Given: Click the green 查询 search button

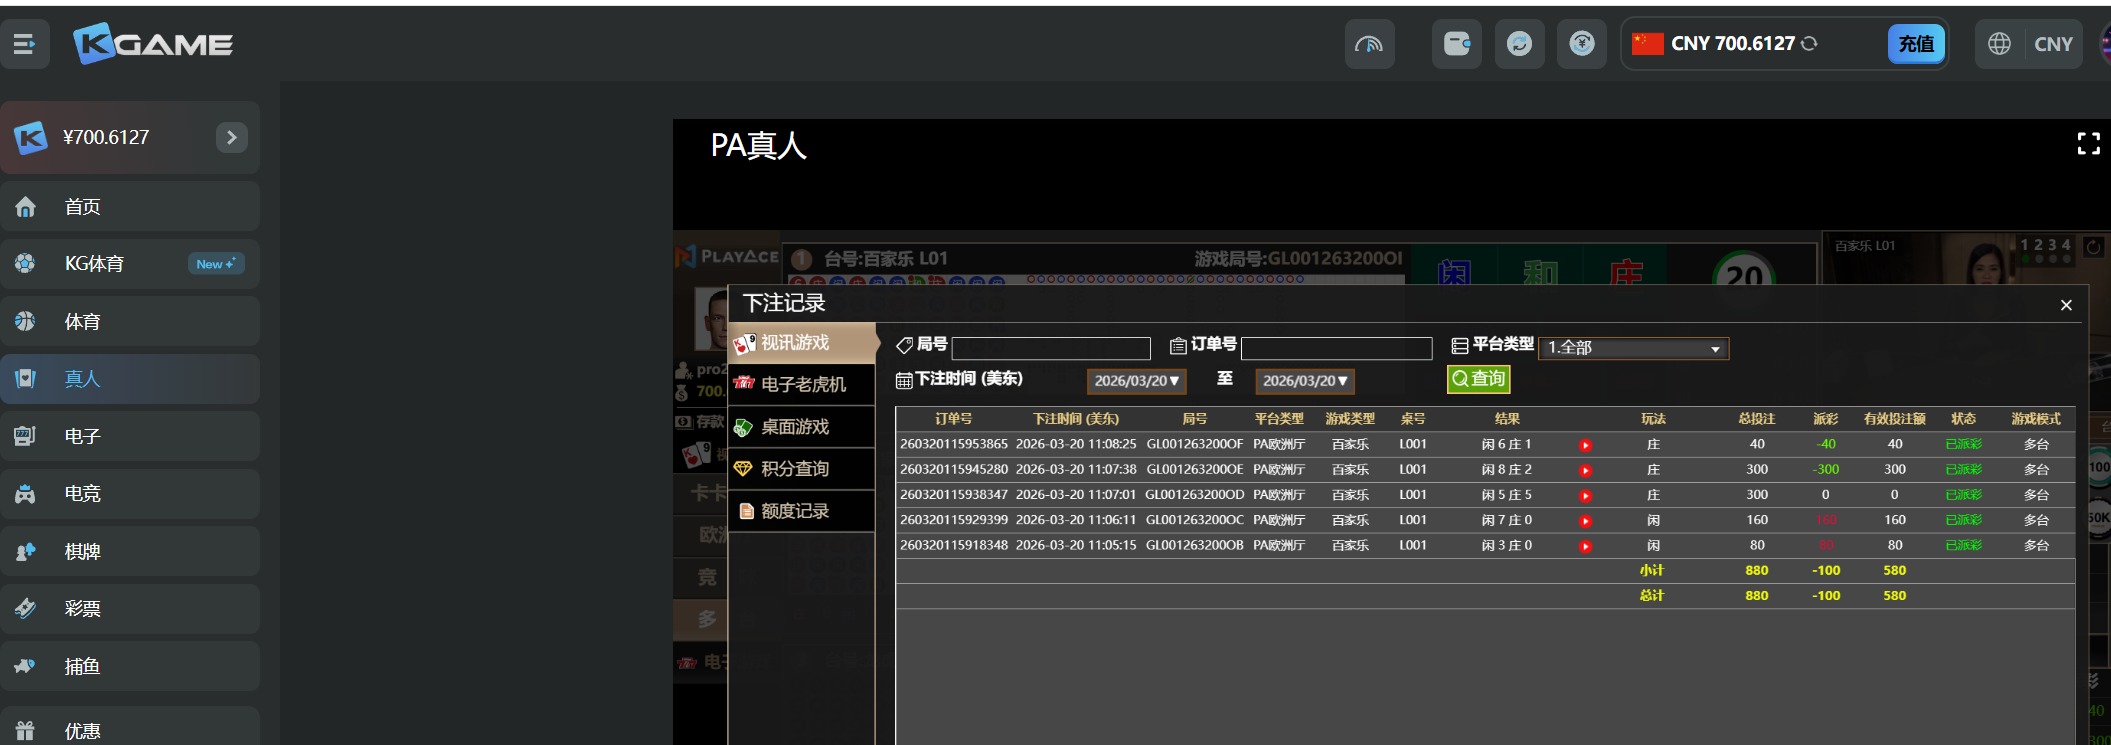Looking at the screenshot, I should (1478, 379).
